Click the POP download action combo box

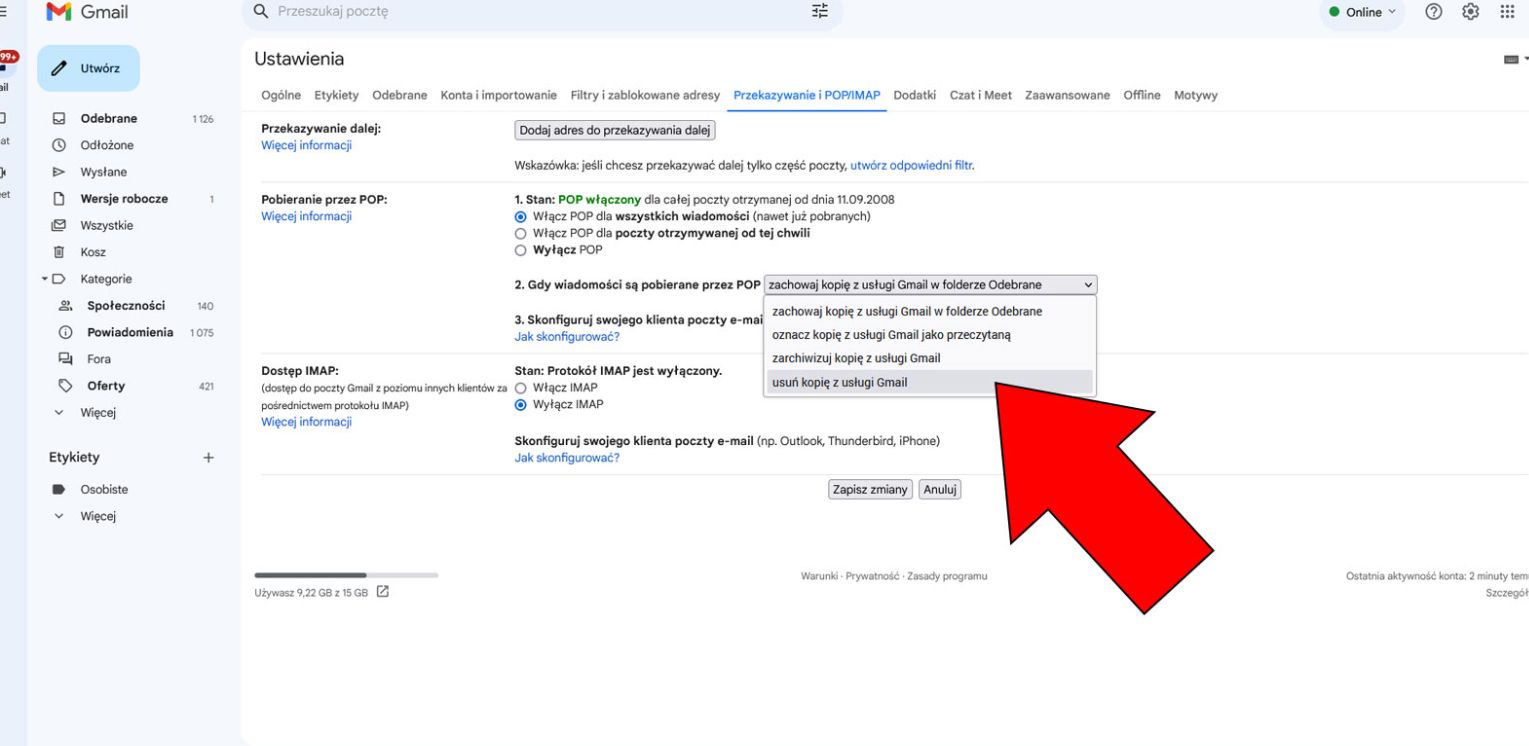(x=930, y=284)
